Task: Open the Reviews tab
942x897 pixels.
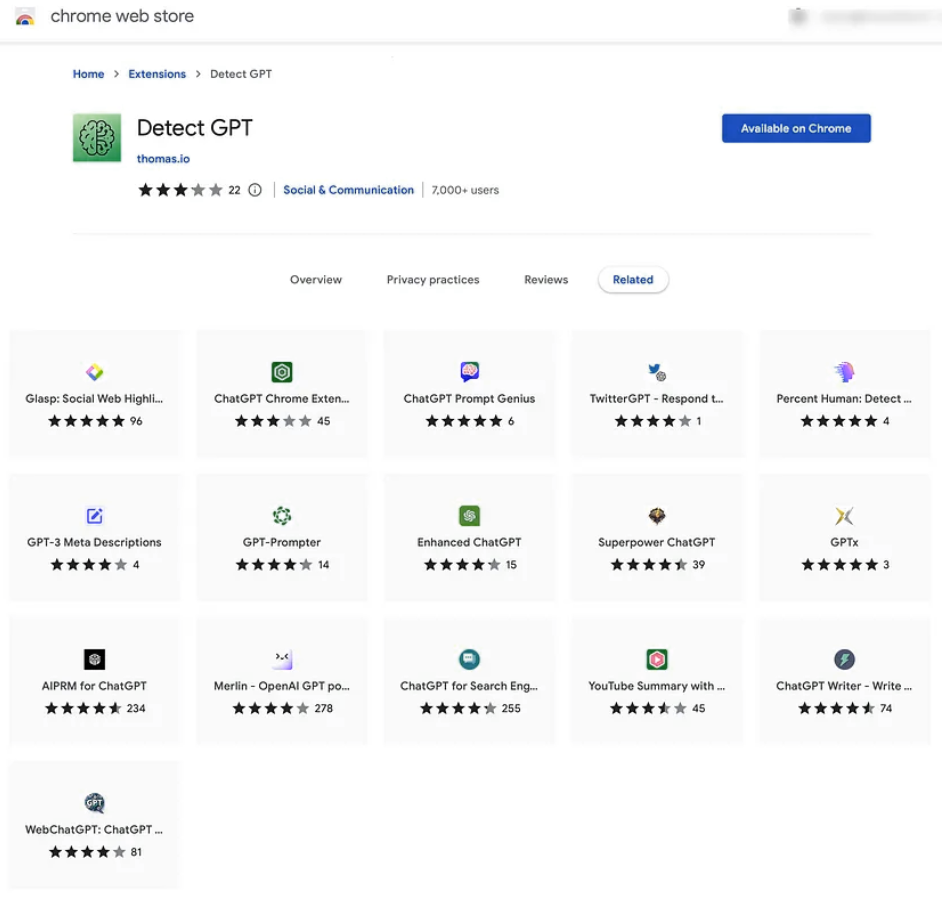Action: click(545, 279)
